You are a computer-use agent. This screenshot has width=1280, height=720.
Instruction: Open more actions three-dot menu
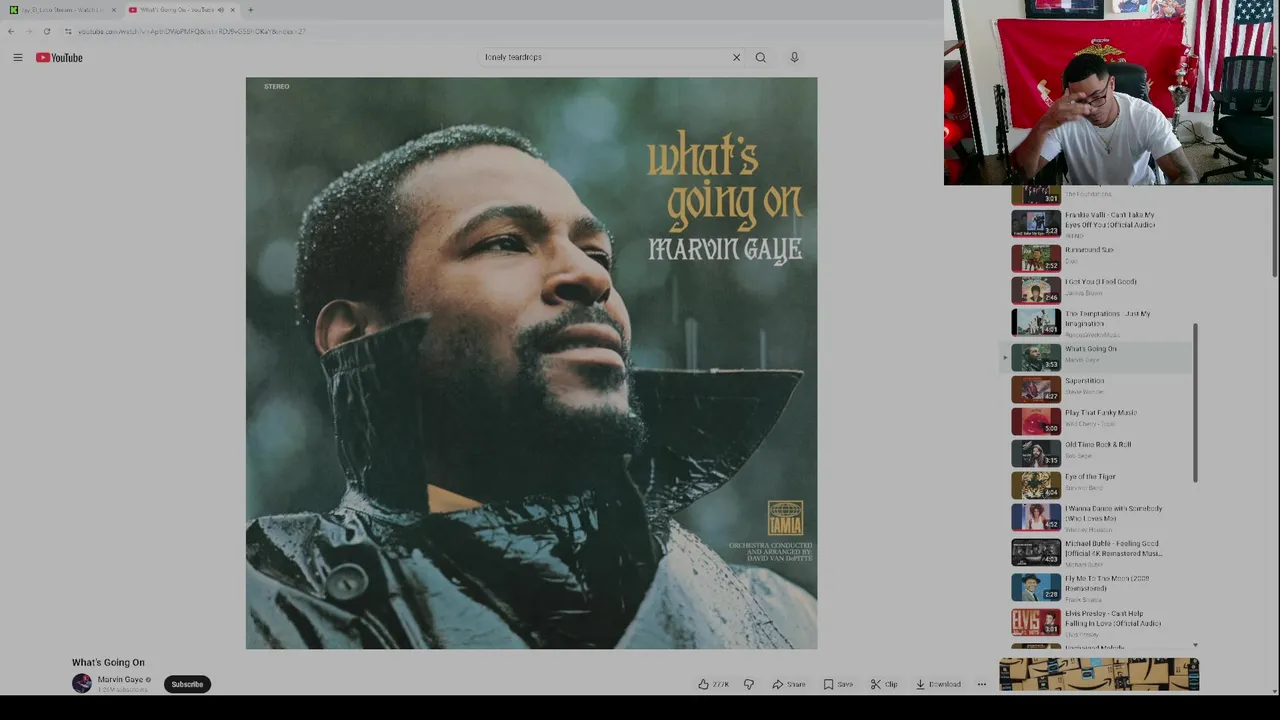point(982,684)
